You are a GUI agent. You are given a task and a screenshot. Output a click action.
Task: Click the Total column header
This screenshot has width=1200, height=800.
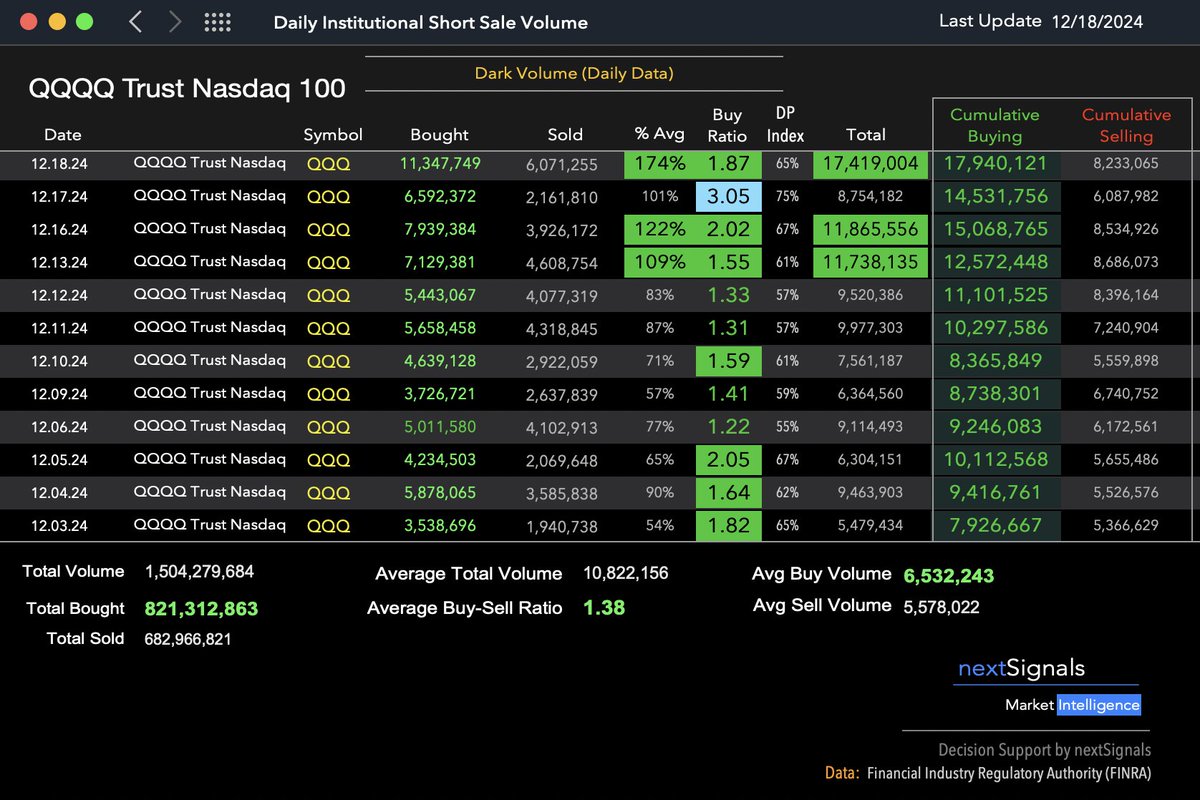coord(865,134)
